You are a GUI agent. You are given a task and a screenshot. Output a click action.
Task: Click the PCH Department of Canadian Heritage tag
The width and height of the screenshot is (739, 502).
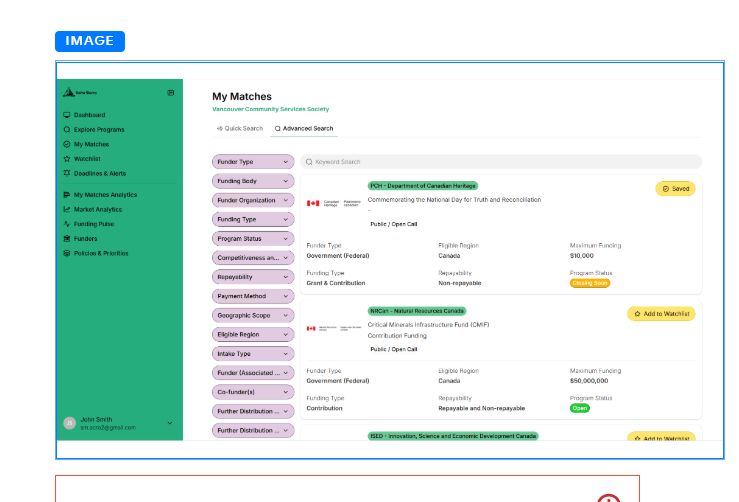(423, 186)
